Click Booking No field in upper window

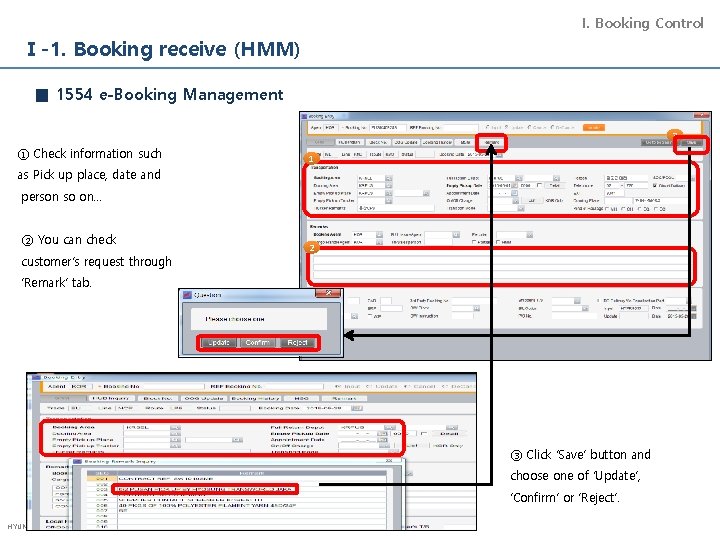point(388,128)
